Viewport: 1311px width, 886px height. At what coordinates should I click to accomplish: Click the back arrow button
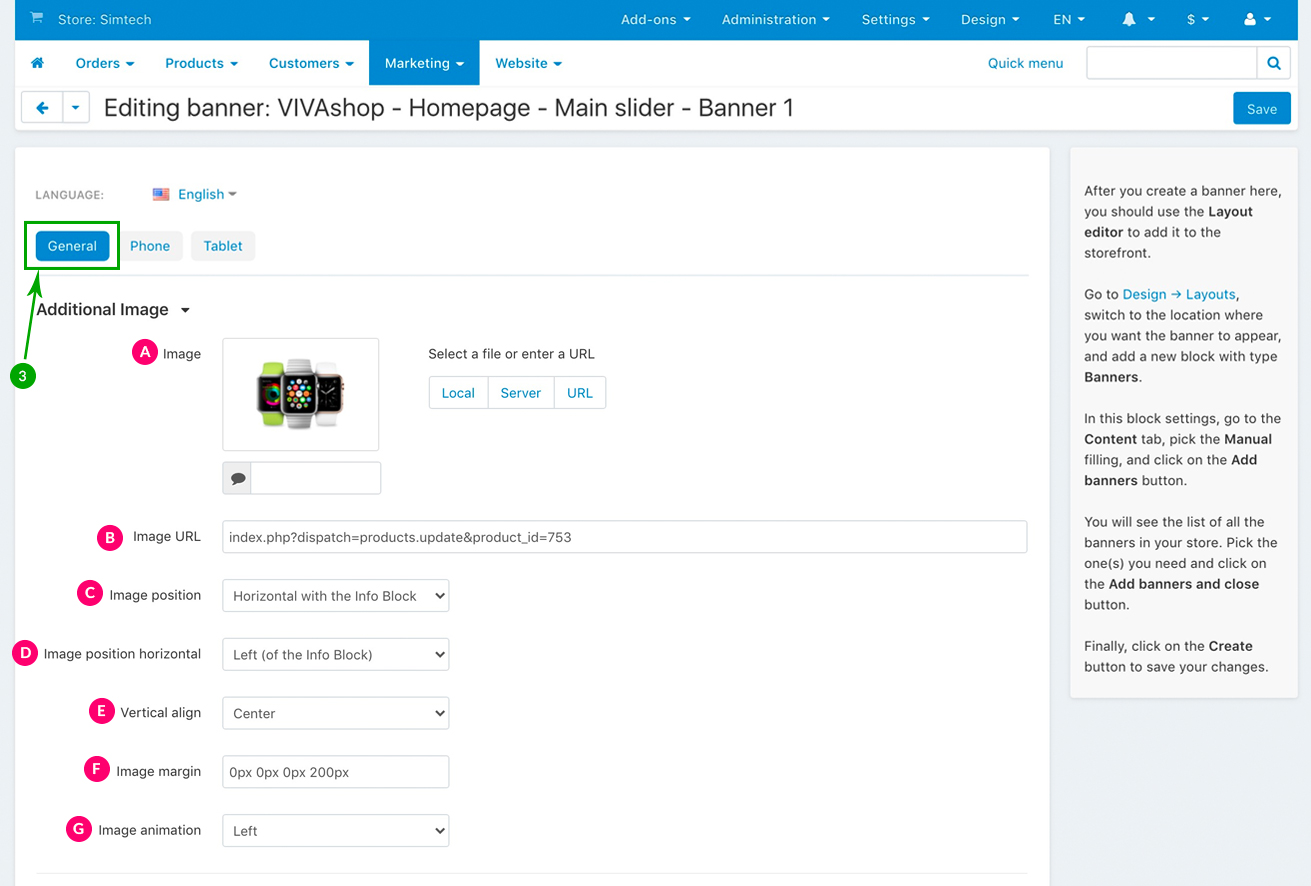tap(42, 108)
